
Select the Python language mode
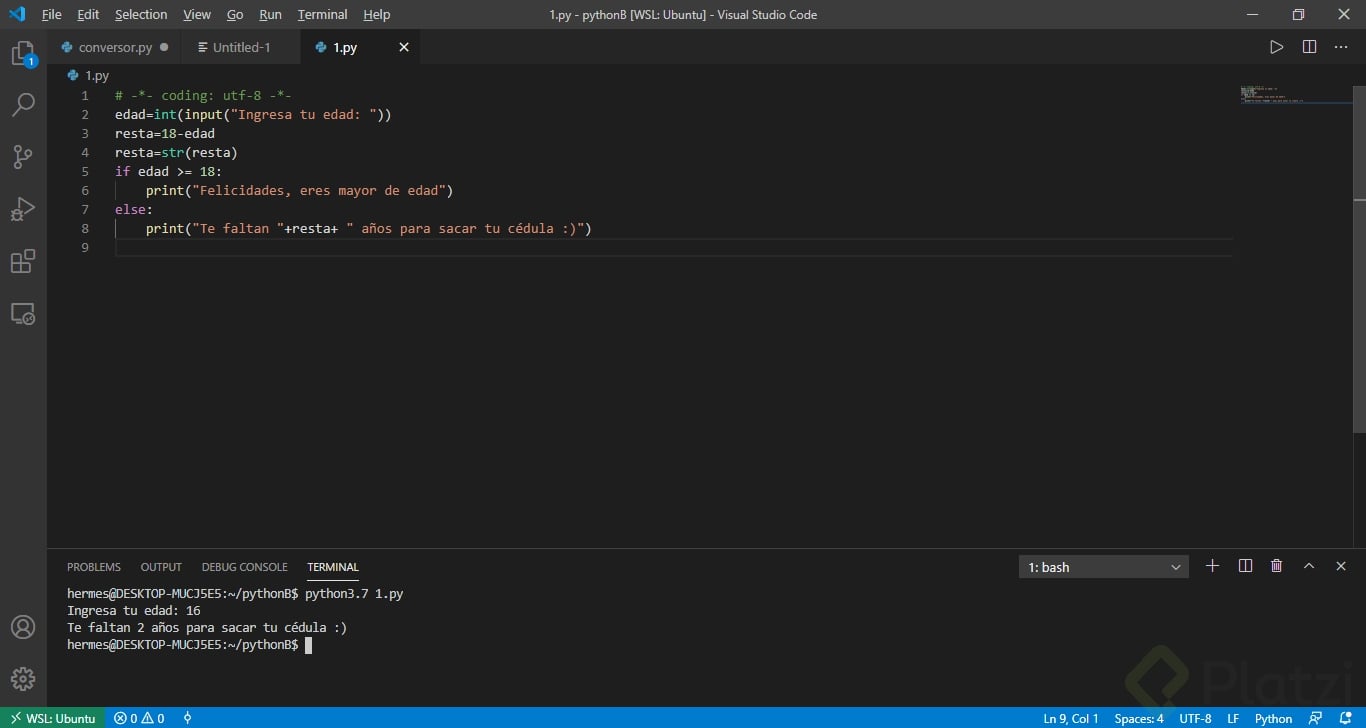pos(1273,718)
